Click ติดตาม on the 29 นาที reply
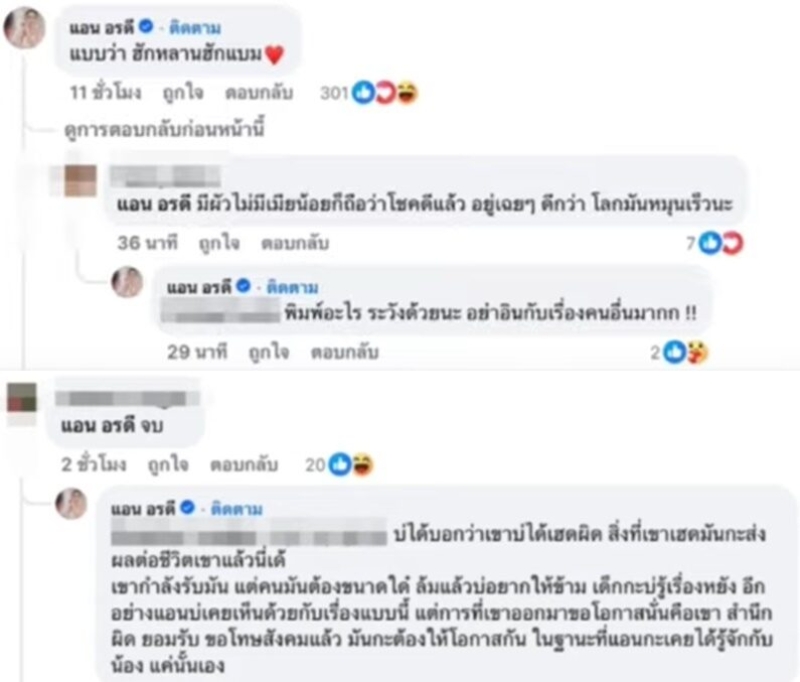 tap(292, 287)
